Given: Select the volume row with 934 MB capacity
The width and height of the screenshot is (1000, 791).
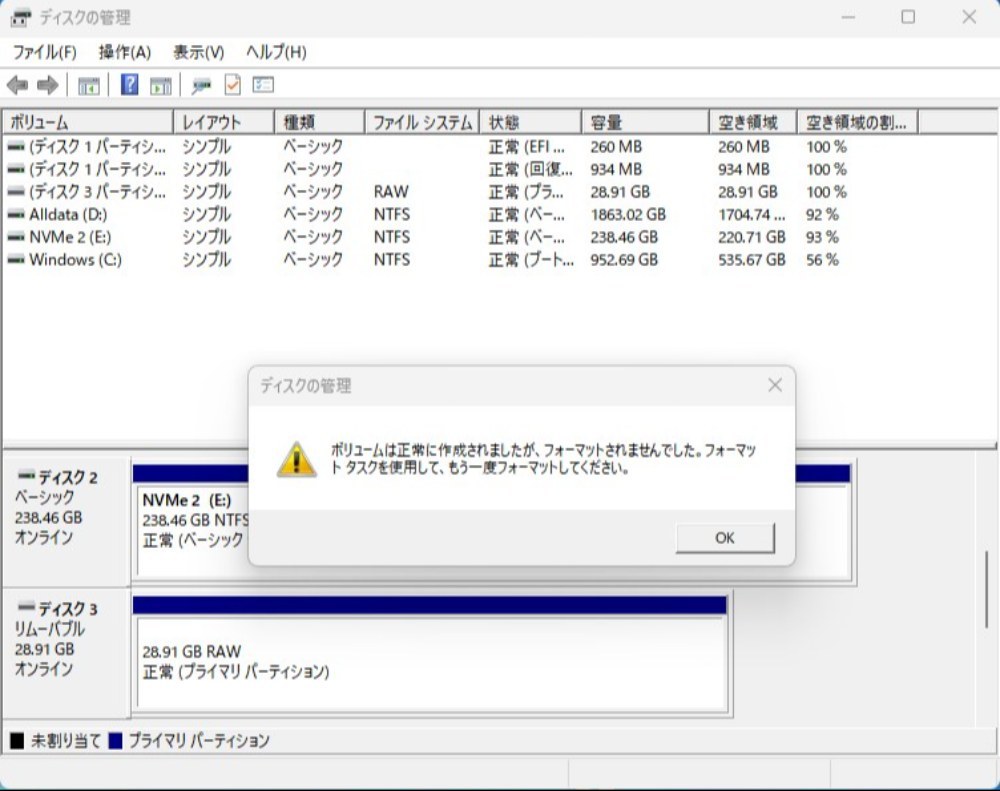Looking at the screenshot, I should (x=460, y=169).
